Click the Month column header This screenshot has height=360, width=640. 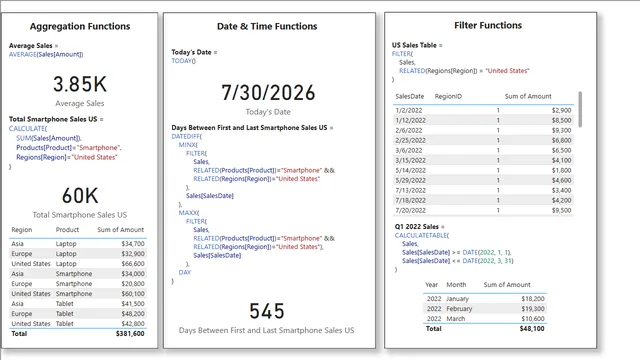pyautogui.click(x=456, y=285)
